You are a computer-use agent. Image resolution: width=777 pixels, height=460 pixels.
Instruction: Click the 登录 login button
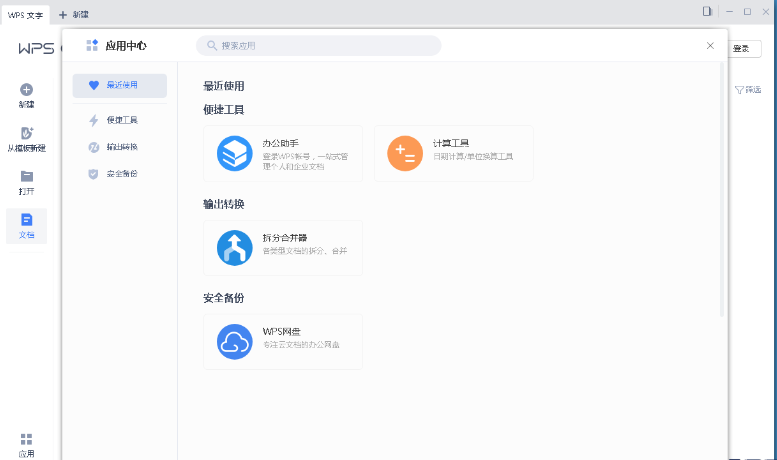pos(744,49)
